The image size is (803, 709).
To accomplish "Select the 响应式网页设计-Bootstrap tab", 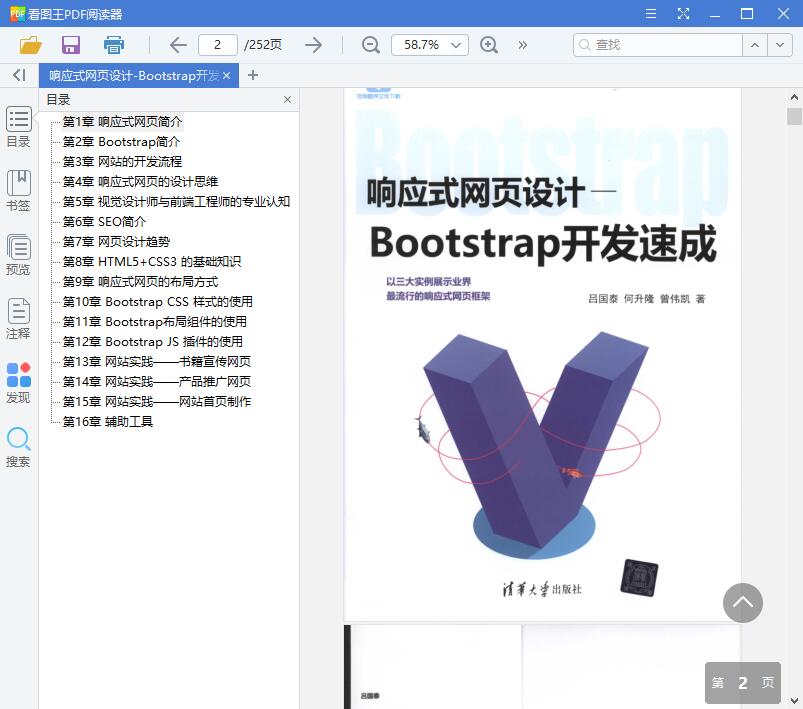I will coord(130,75).
